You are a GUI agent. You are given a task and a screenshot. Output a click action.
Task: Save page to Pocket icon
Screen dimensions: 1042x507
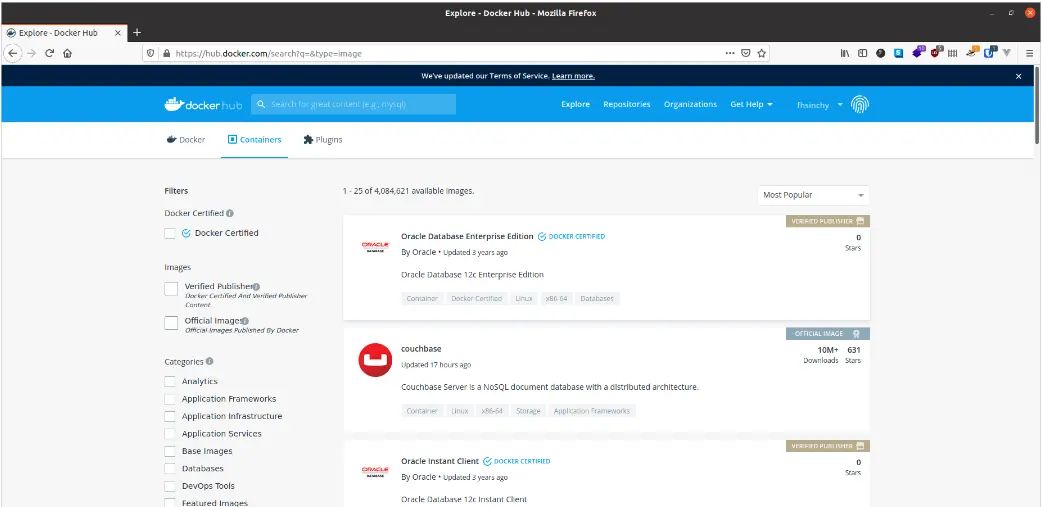click(746, 53)
